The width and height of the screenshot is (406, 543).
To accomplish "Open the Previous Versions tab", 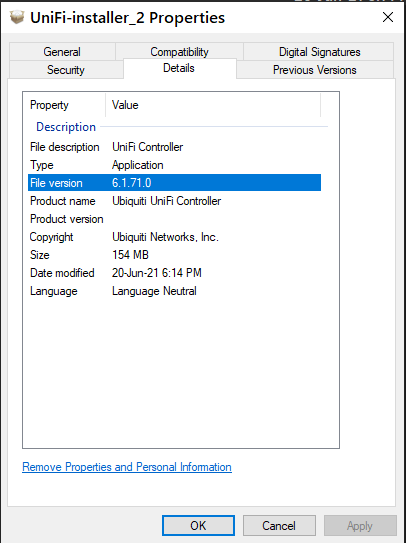I will pyautogui.click(x=315, y=70).
